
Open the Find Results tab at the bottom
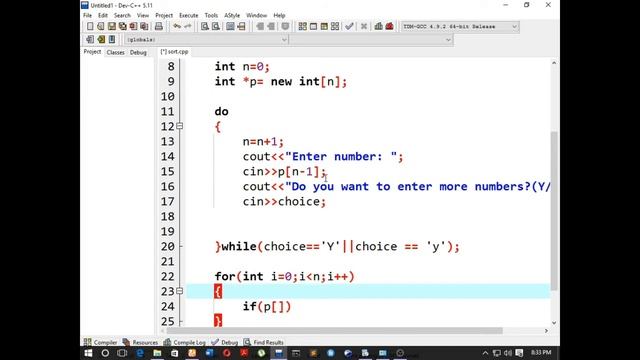(x=264, y=342)
